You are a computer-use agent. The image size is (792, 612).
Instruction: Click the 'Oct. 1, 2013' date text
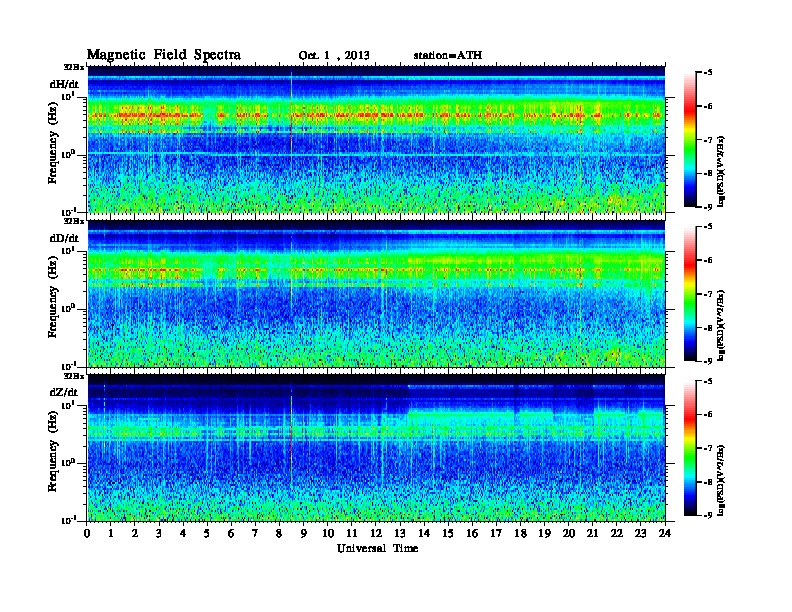pyautogui.click(x=334, y=56)
